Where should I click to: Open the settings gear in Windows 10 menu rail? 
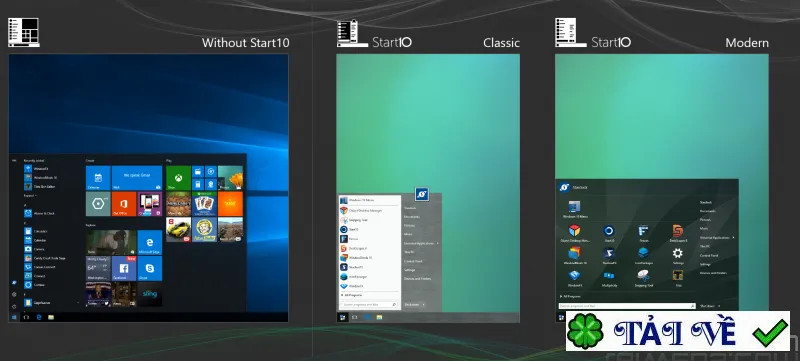click(14, 295)
